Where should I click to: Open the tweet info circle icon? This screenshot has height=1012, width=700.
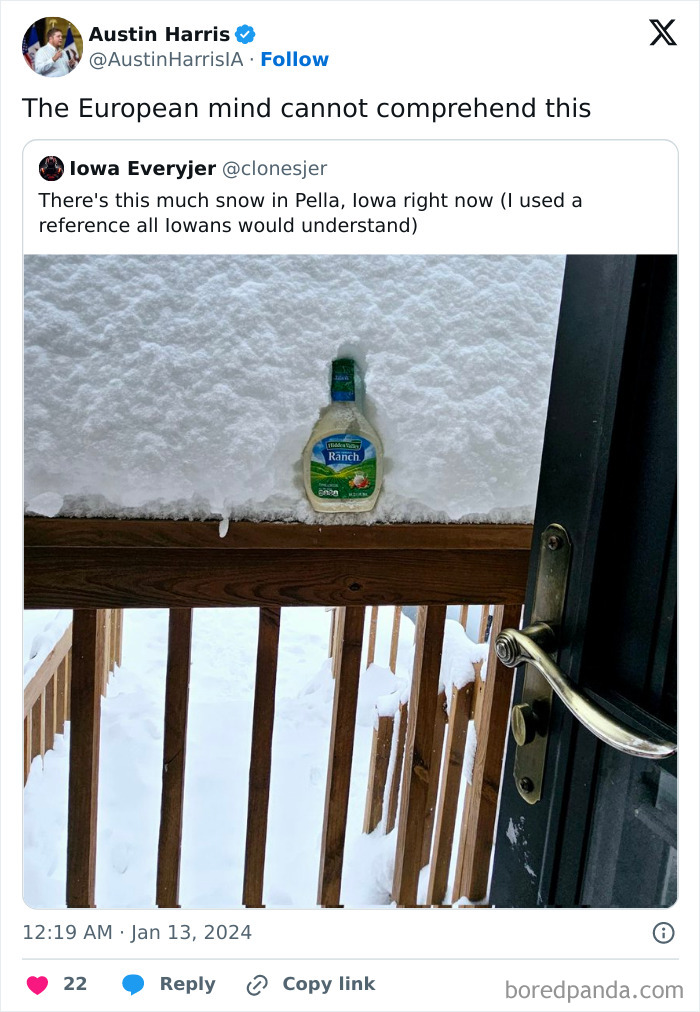coord(663,933)
